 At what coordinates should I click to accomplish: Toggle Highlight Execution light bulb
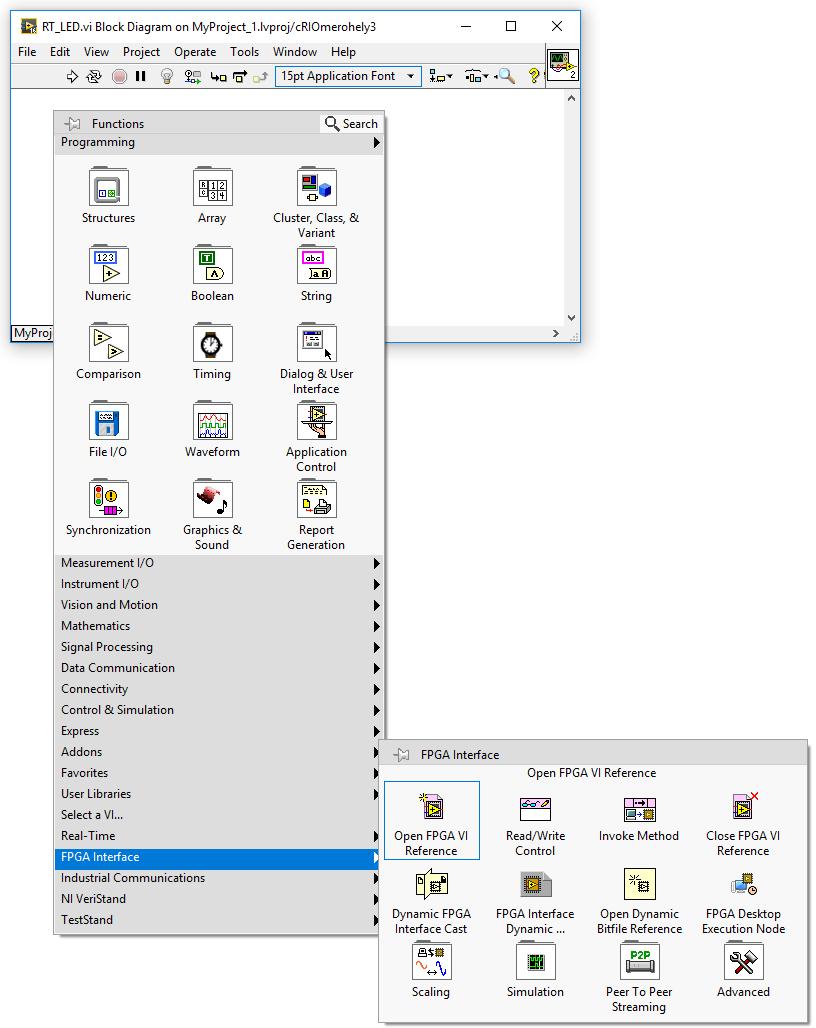click(x=167, y=77)
